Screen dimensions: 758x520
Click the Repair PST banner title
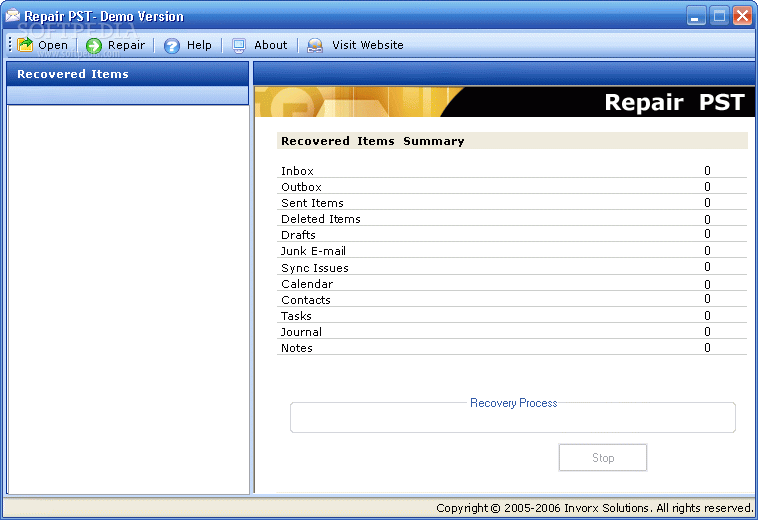[674, 102]
